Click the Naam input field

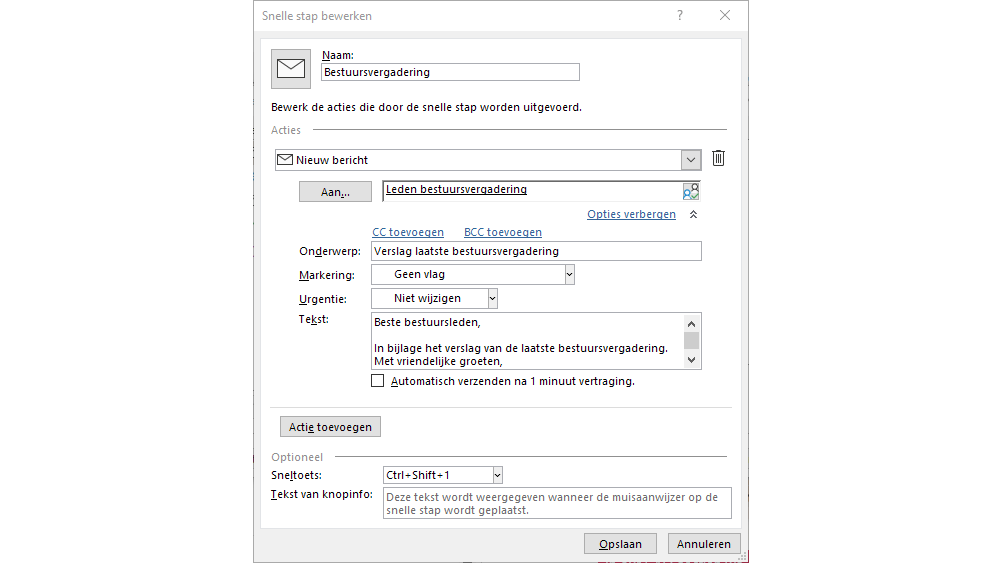(450, 72)
